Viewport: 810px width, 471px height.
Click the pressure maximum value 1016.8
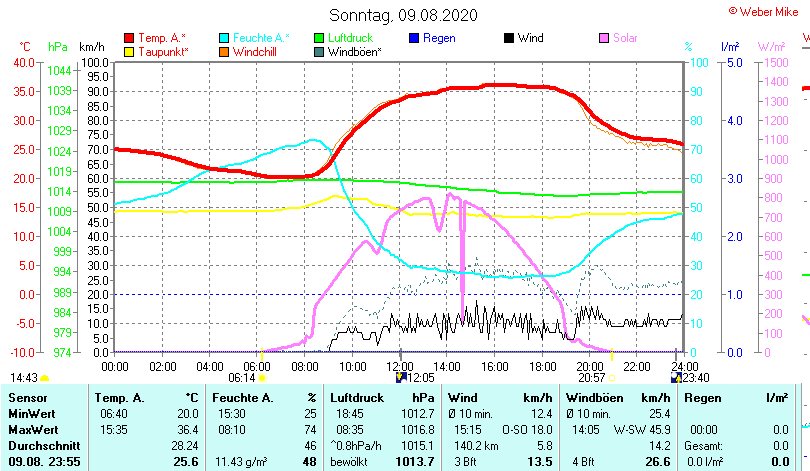418,430
